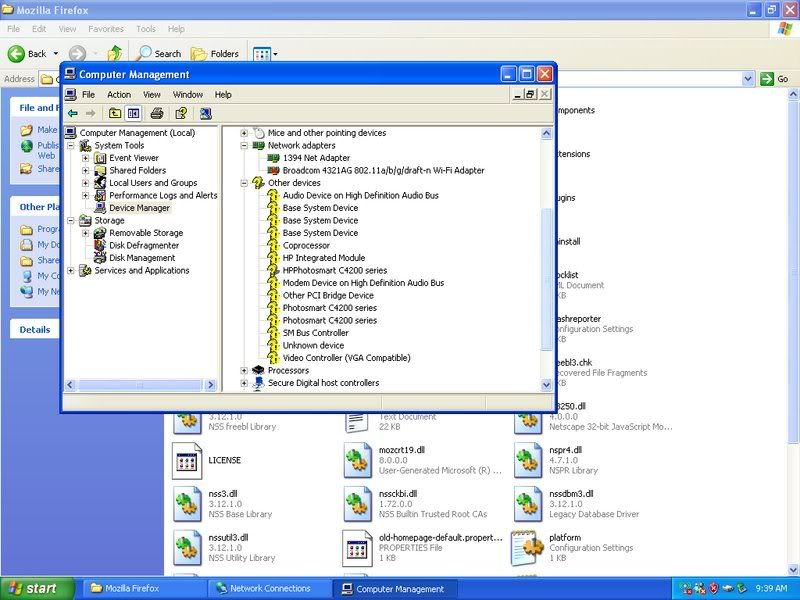Collapse the System Tools tree node
This screenshot has height=600, width=800.
(71, 145)
